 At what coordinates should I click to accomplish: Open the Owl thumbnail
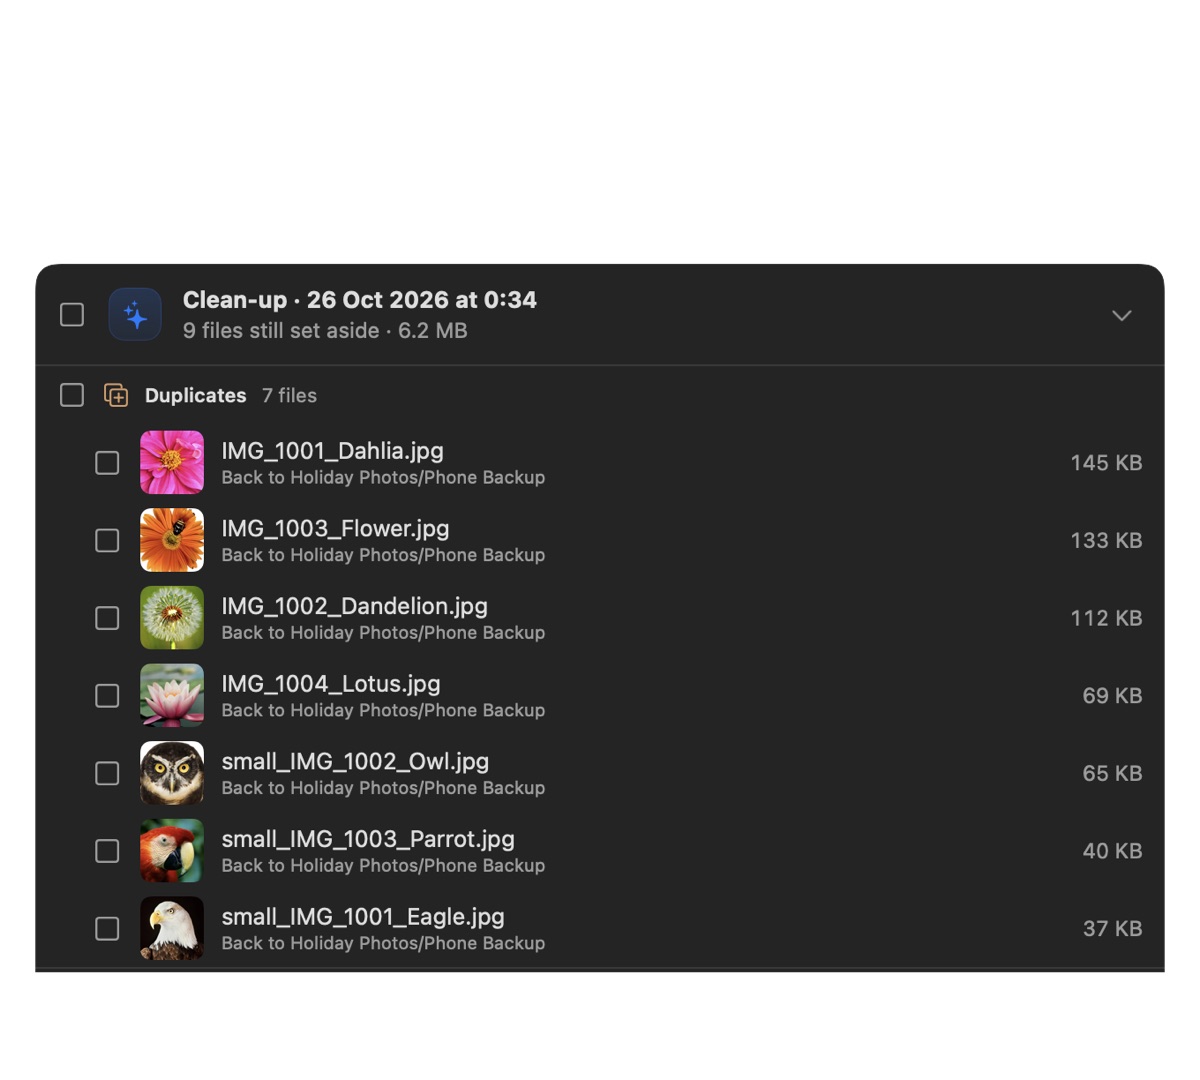pyautogui.click(x=172, y=773)
